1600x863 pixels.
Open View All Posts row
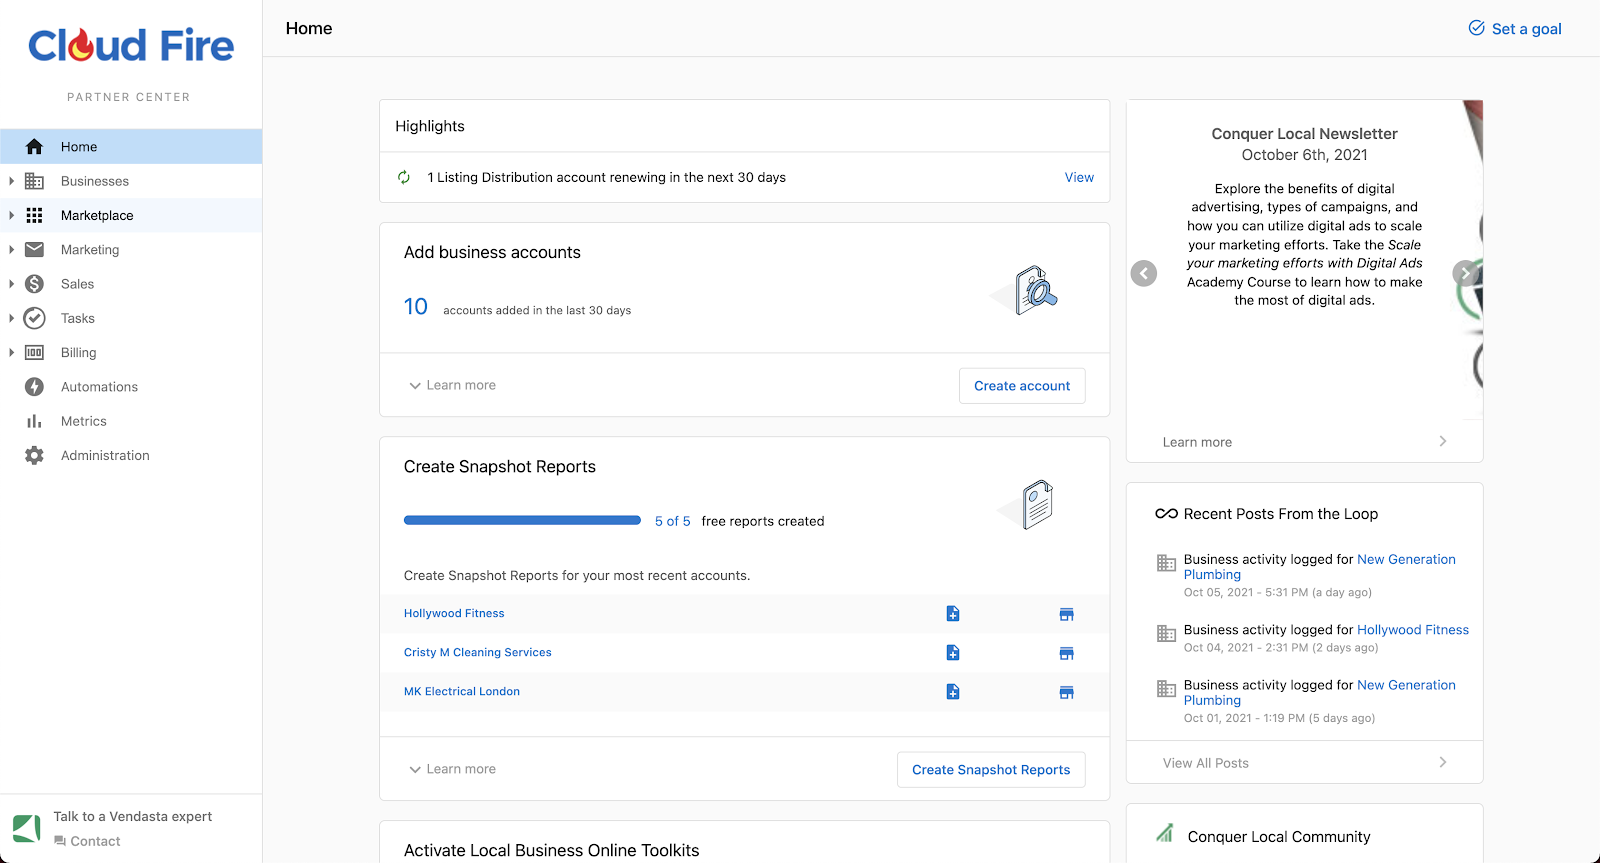pos(1304,763)
